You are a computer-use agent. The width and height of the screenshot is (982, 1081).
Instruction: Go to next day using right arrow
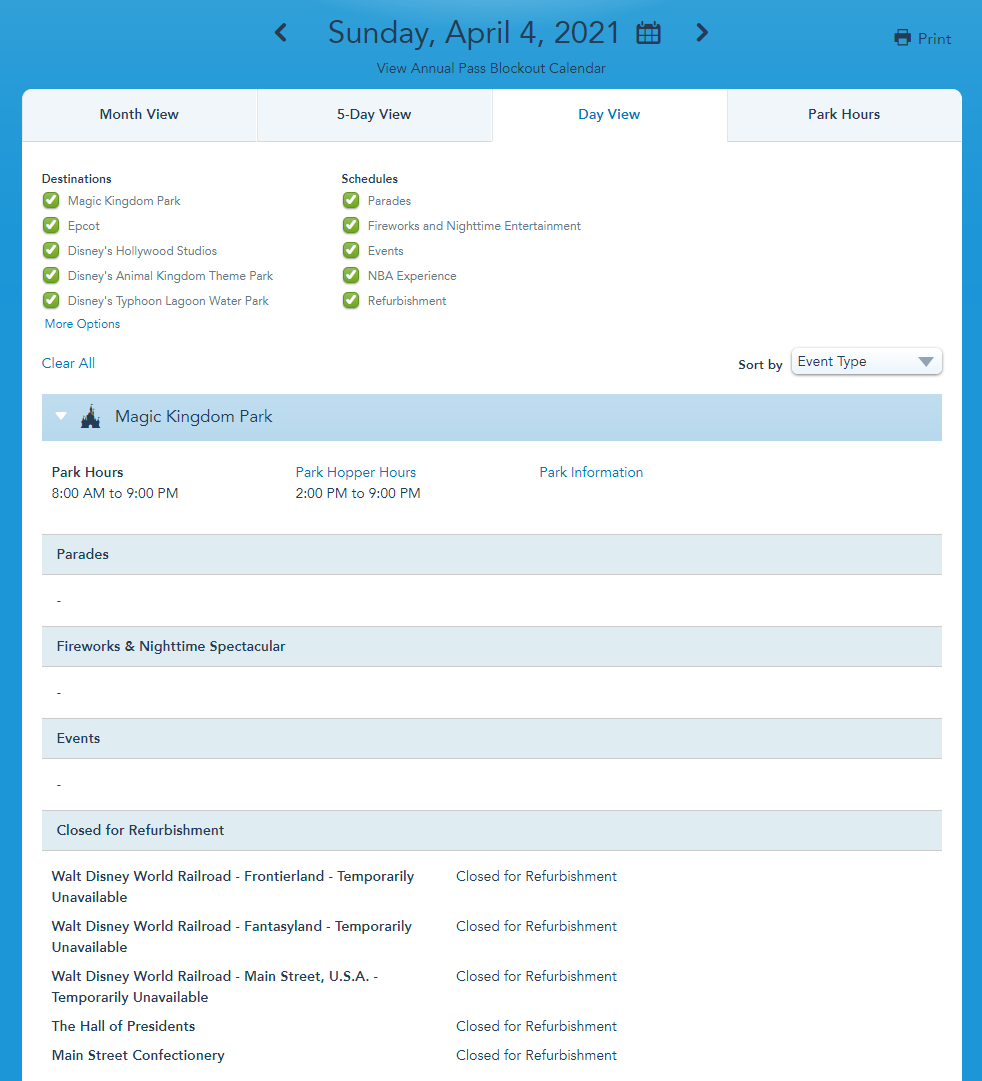point(702,33)
